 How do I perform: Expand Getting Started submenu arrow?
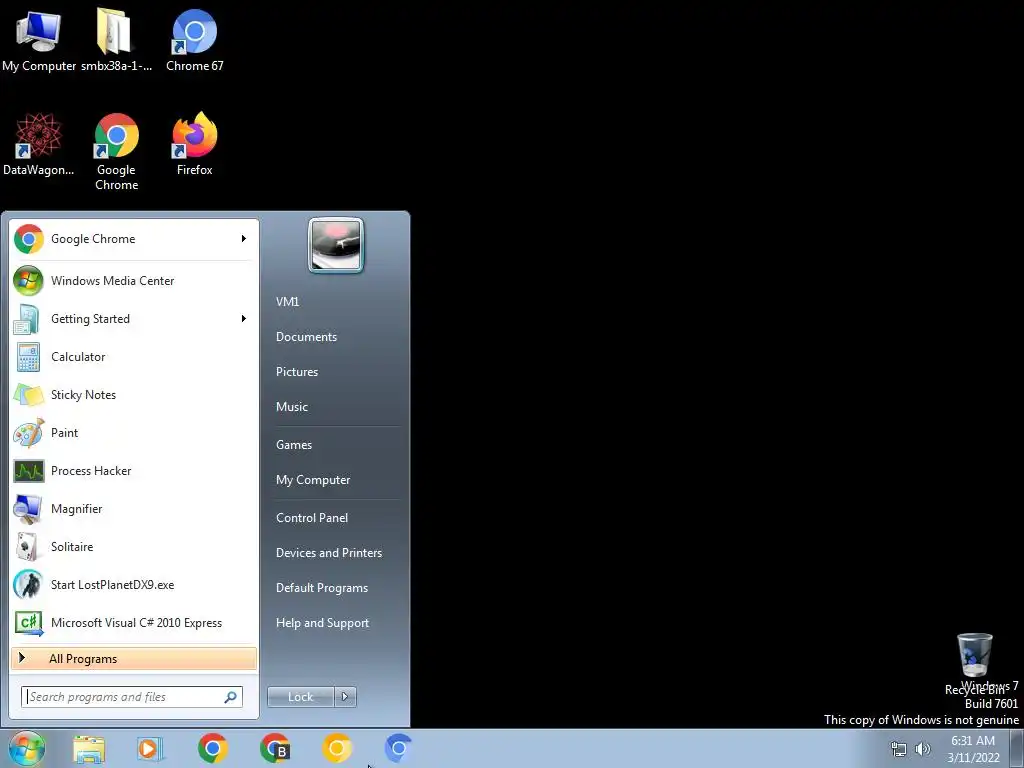(x=244, y=319)
